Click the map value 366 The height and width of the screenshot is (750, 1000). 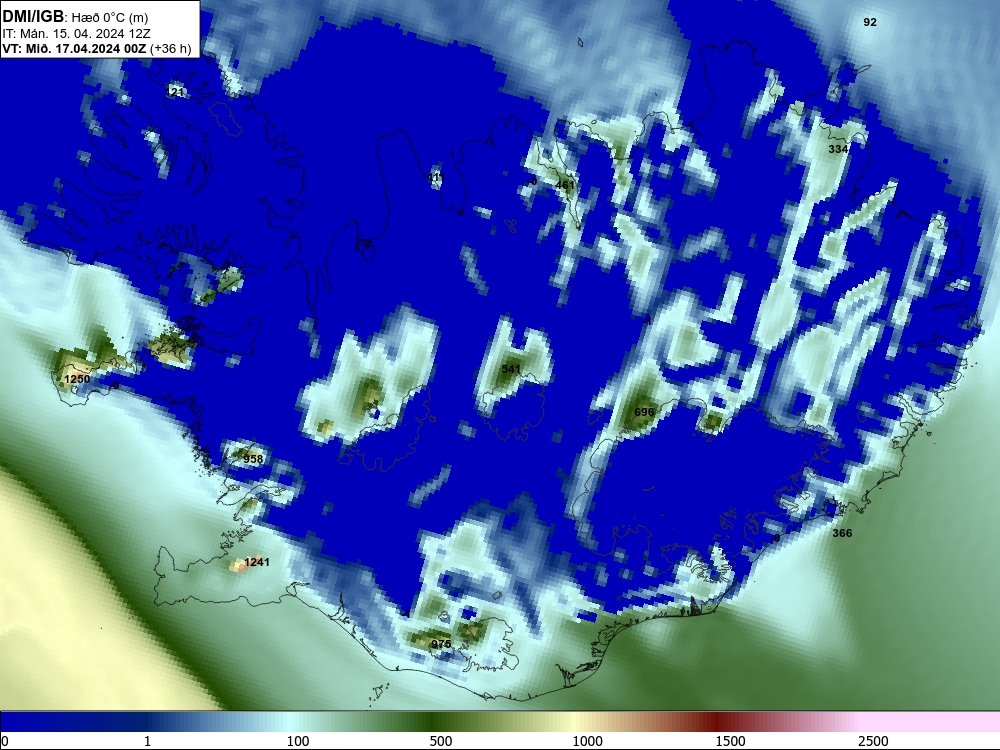tap(842, 533)
